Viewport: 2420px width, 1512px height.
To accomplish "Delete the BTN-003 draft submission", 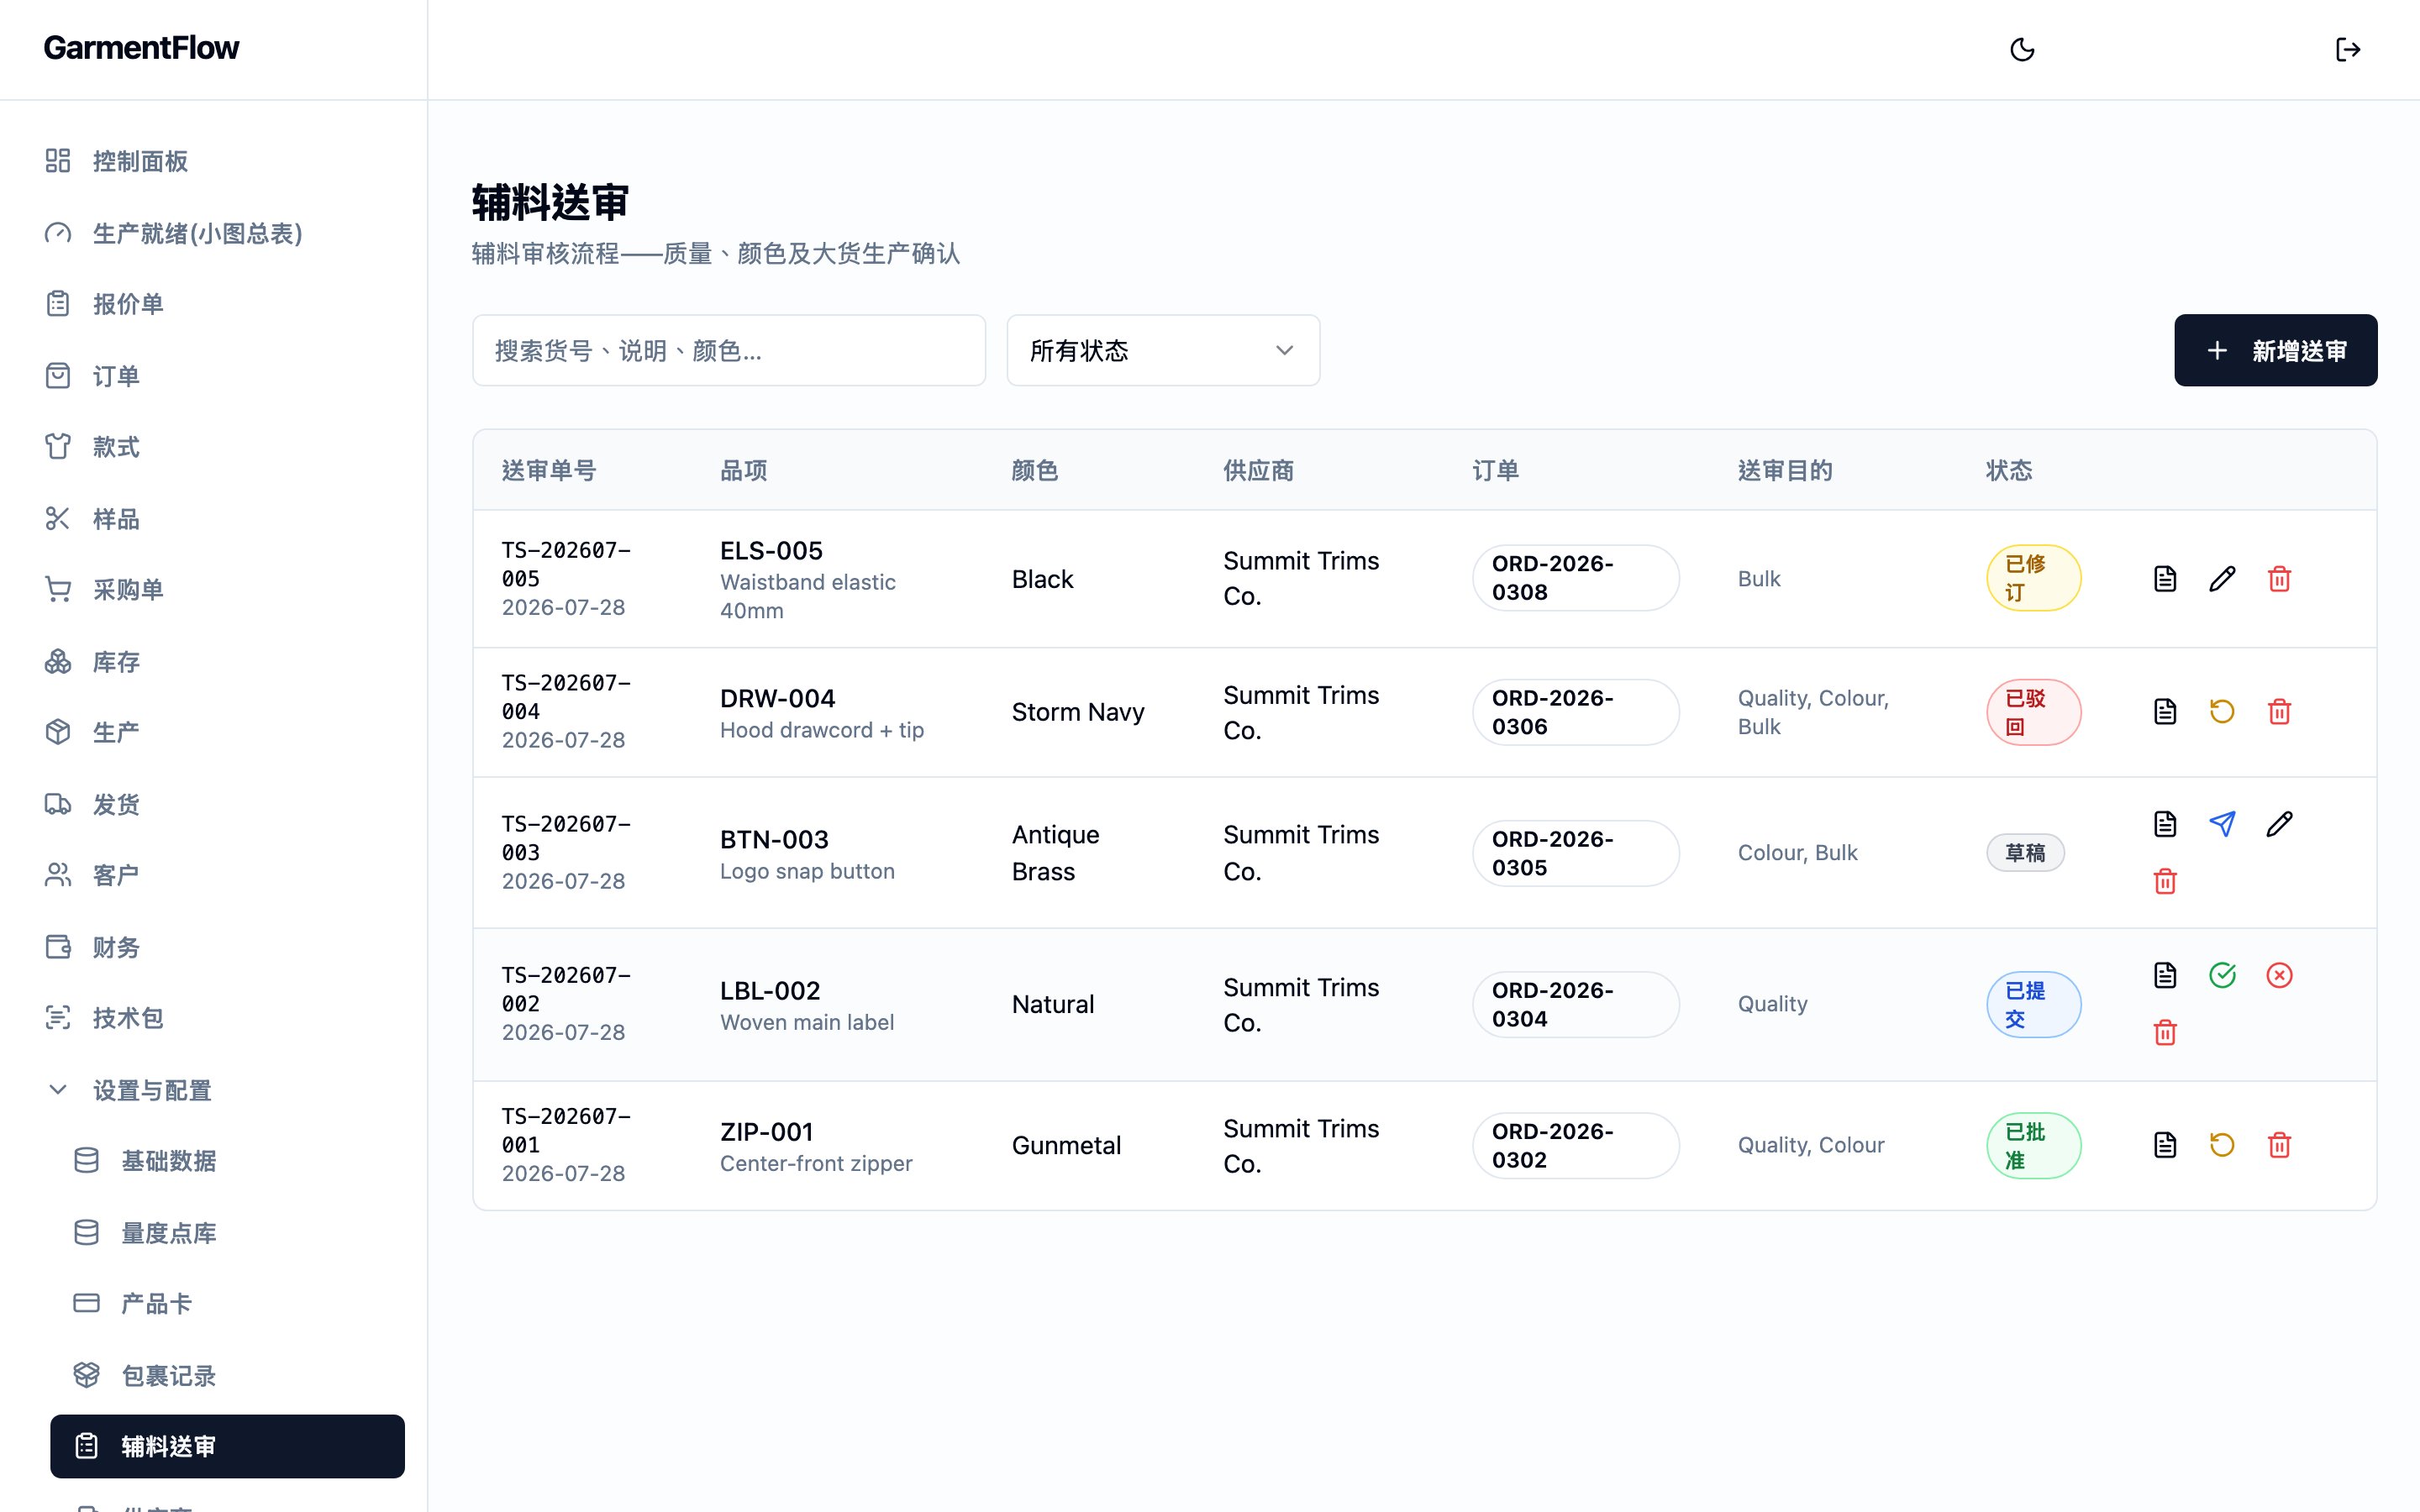I will [x=2165, y=881].
